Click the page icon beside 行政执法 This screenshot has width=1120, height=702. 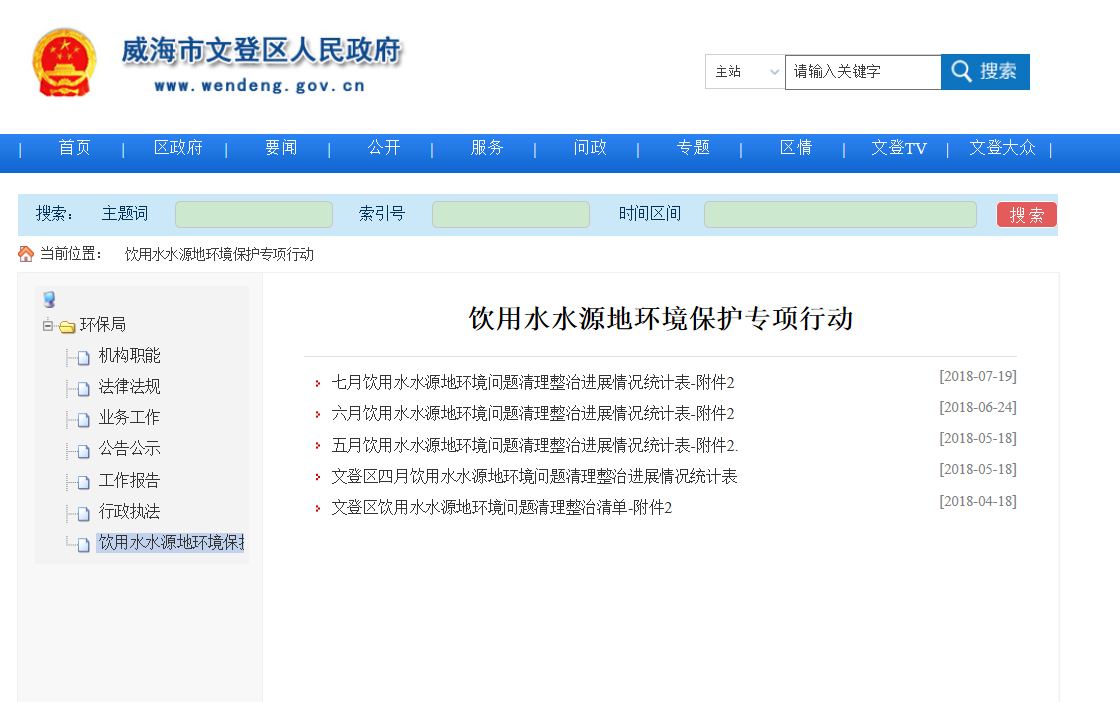[84, 513]
